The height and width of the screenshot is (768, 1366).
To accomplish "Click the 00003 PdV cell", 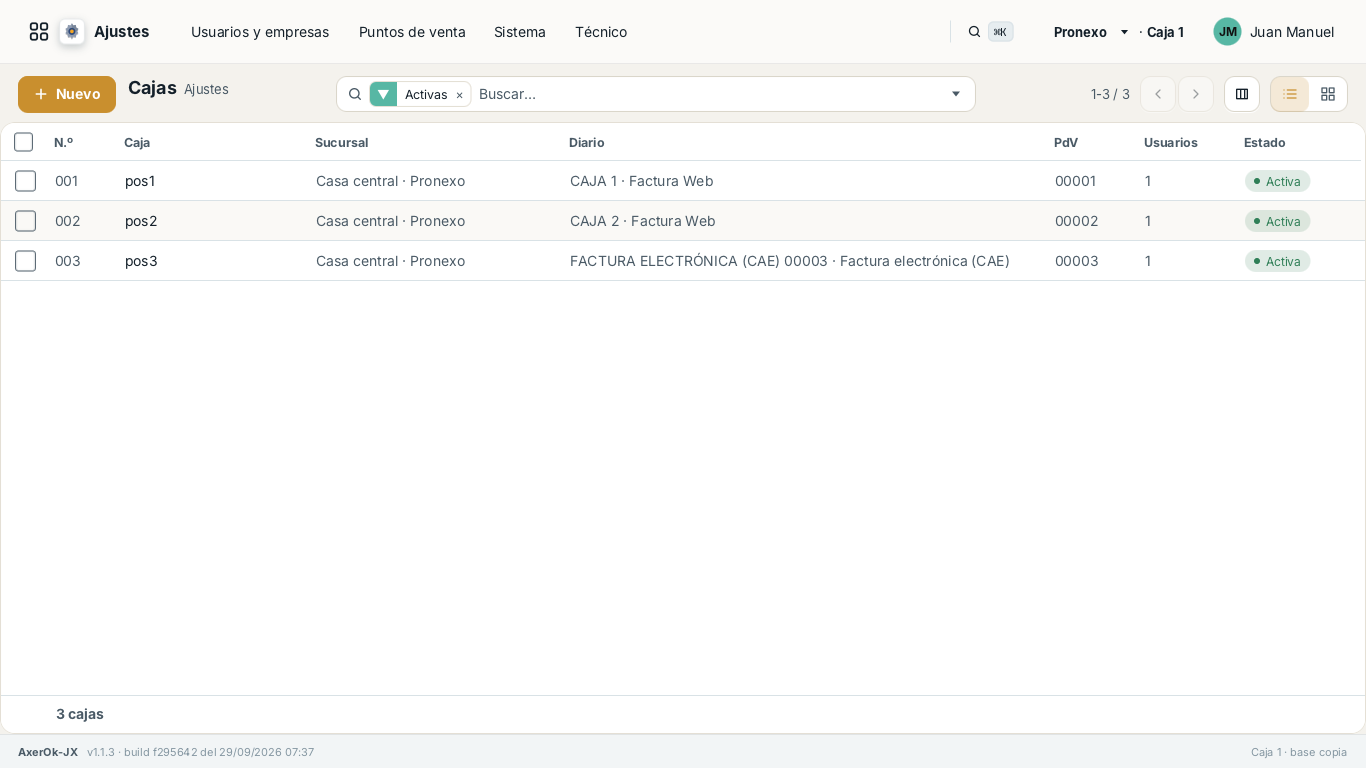I will tap(1077, 261).
